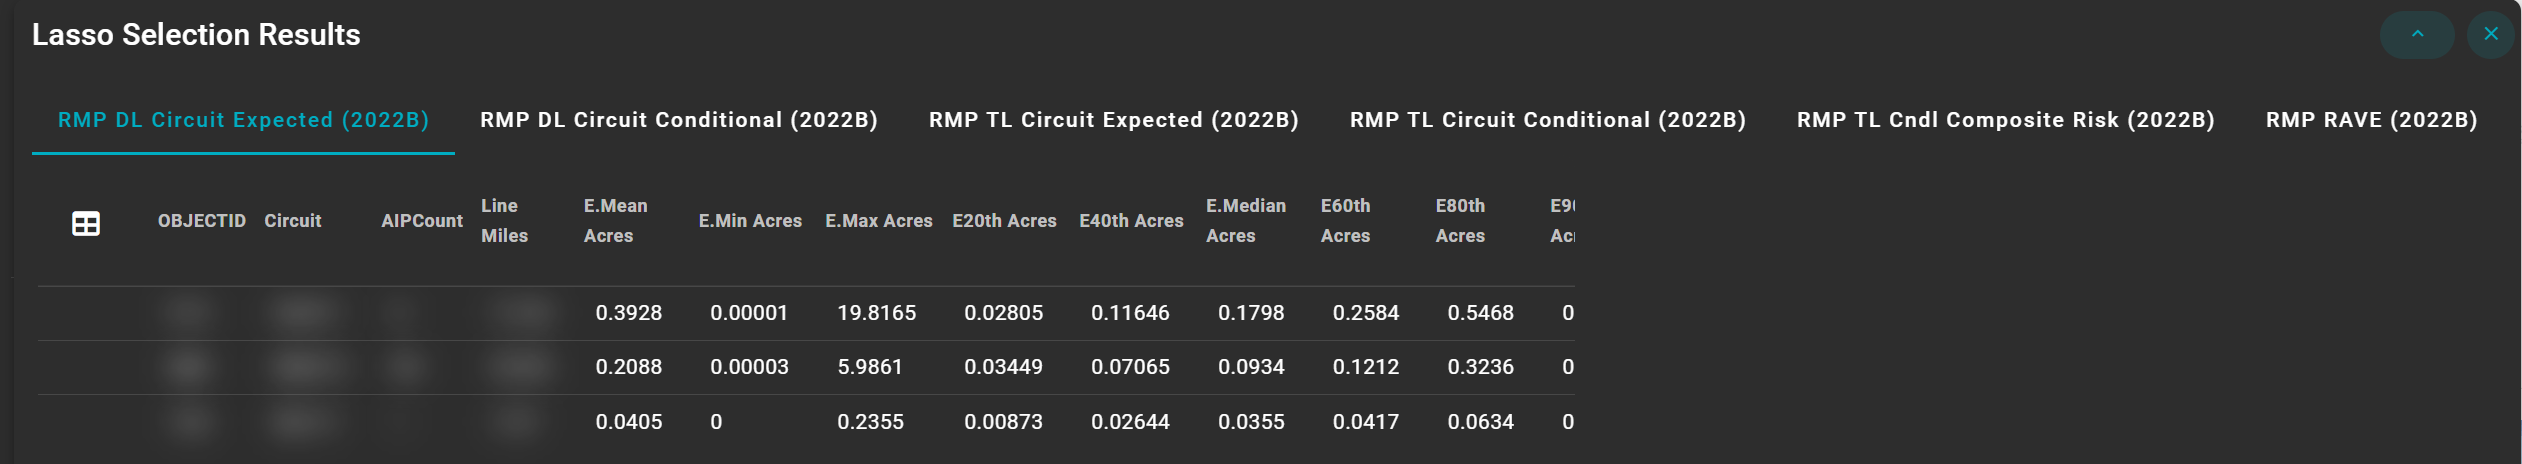Click the 0.0405 mean acres row
The image size is (2522, 464).
(628, 422)
